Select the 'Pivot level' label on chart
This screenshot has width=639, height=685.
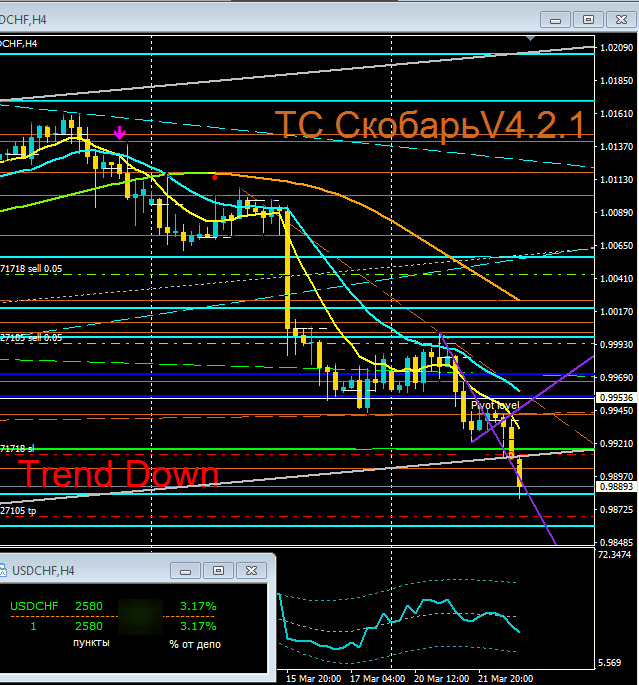[x=495, y=405]
